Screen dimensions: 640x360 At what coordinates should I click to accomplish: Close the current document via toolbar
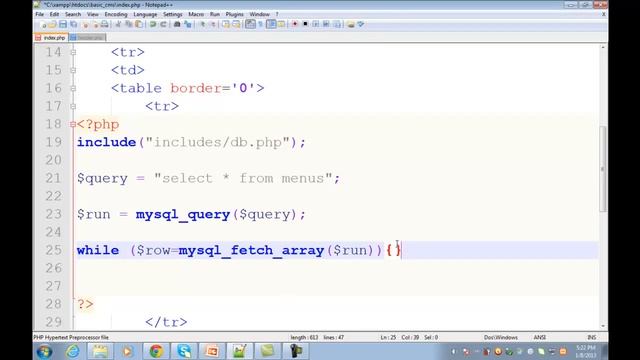coord(85,24)
